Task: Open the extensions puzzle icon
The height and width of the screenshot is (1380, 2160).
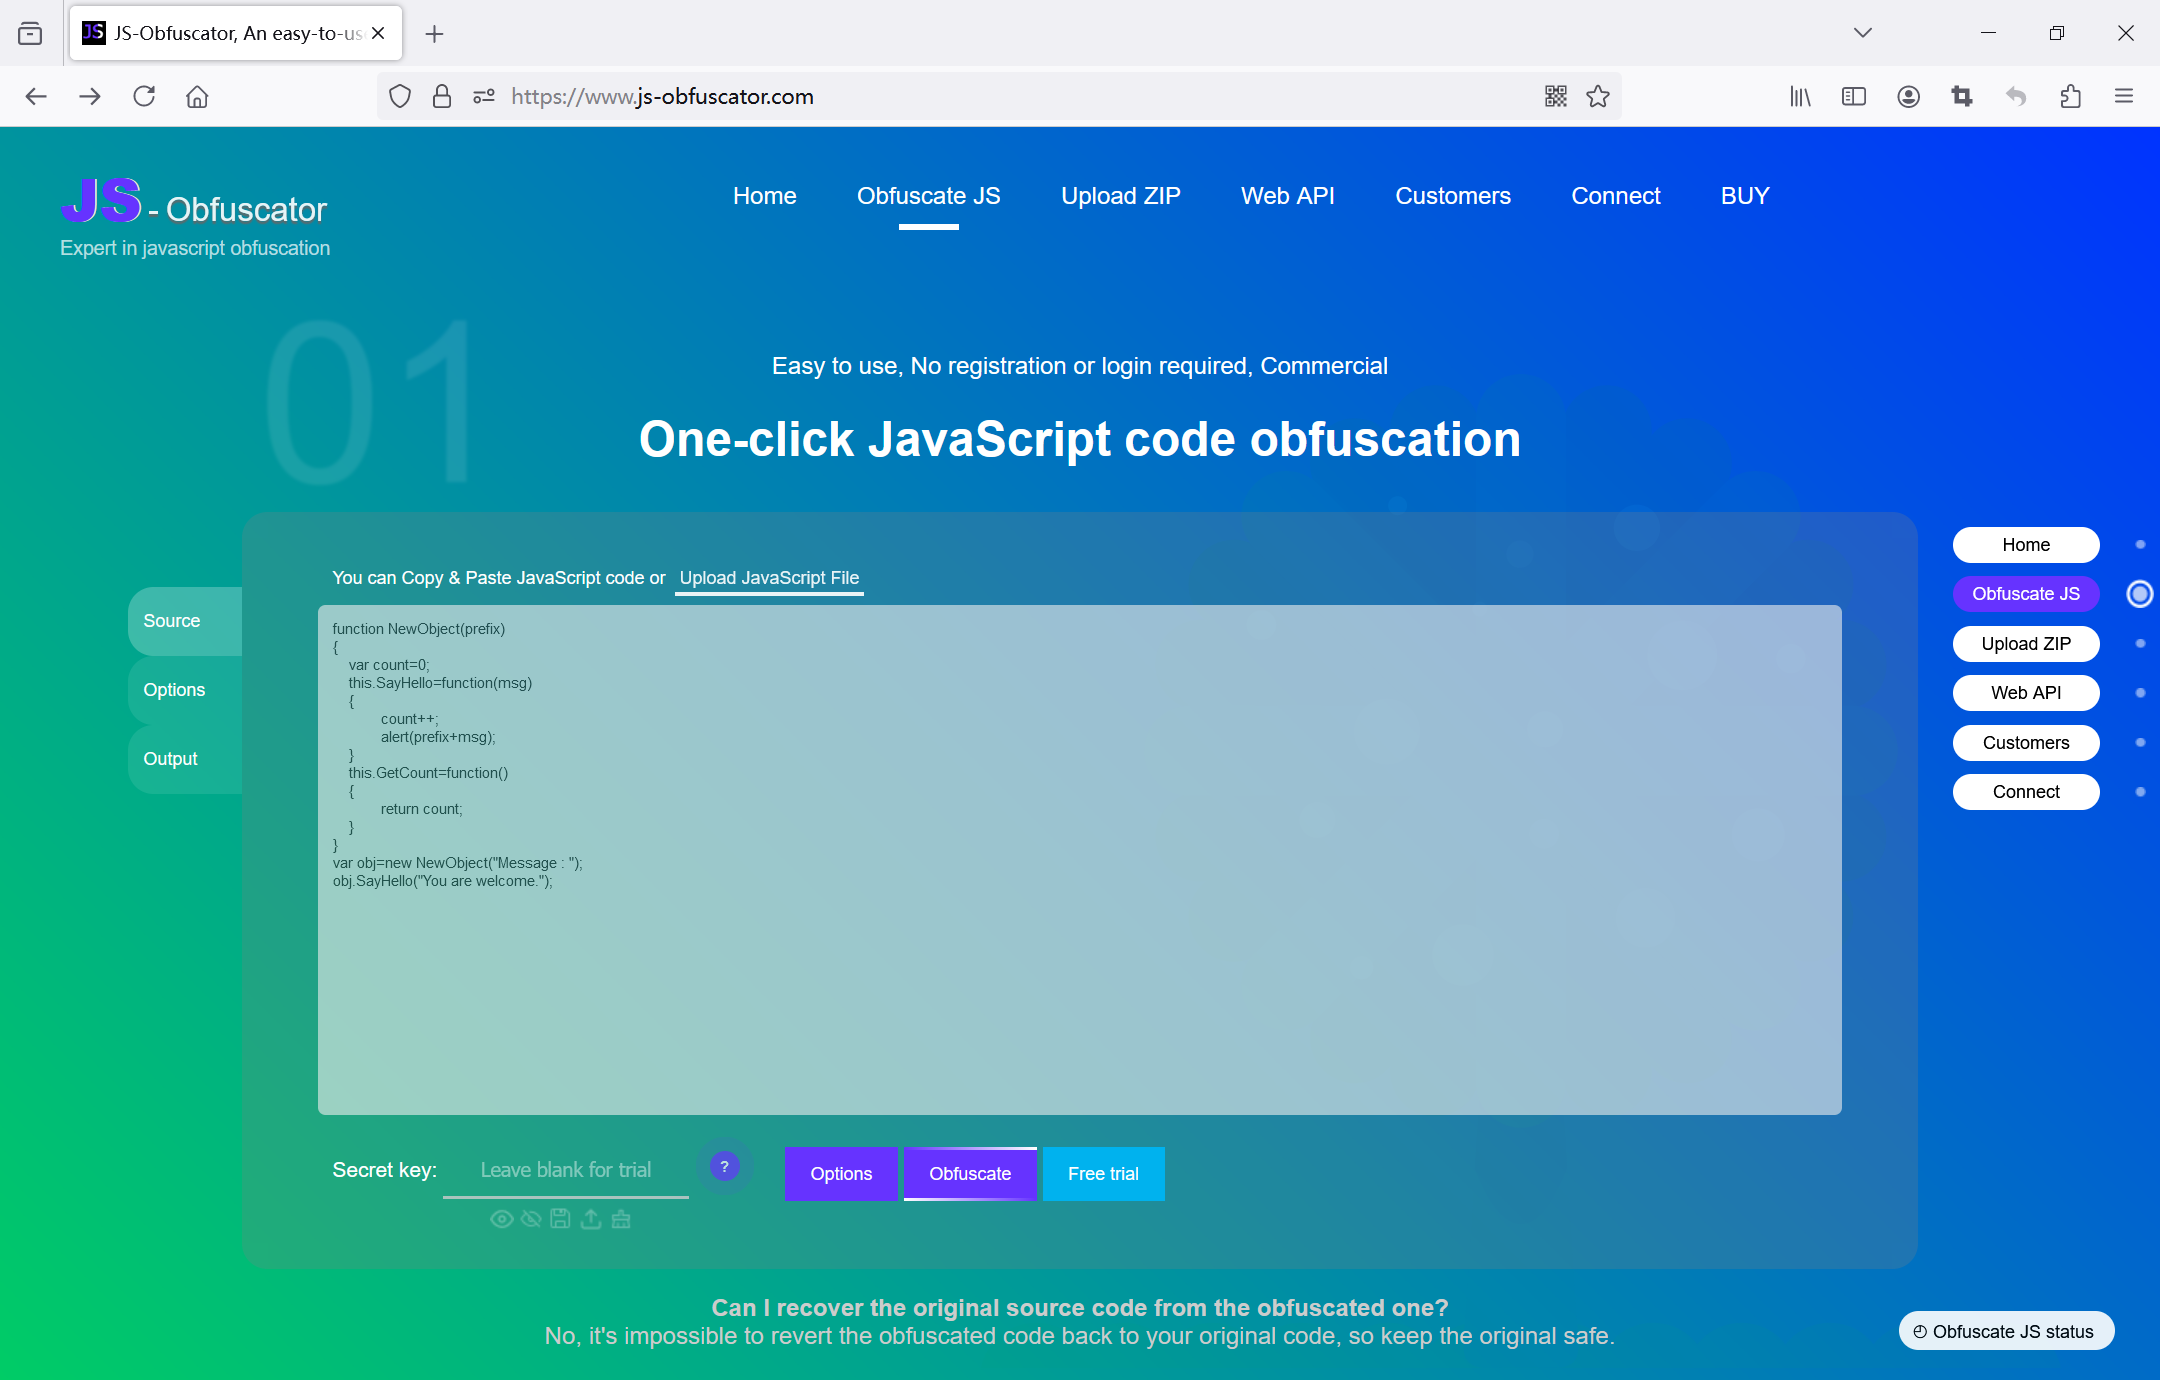Action: (x=2070, y=96)
